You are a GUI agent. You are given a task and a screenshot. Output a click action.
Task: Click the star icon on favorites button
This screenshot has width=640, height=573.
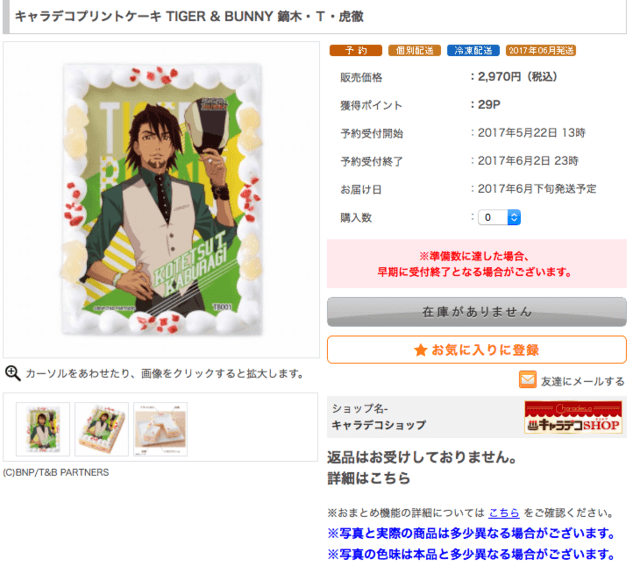pos(420,350)
